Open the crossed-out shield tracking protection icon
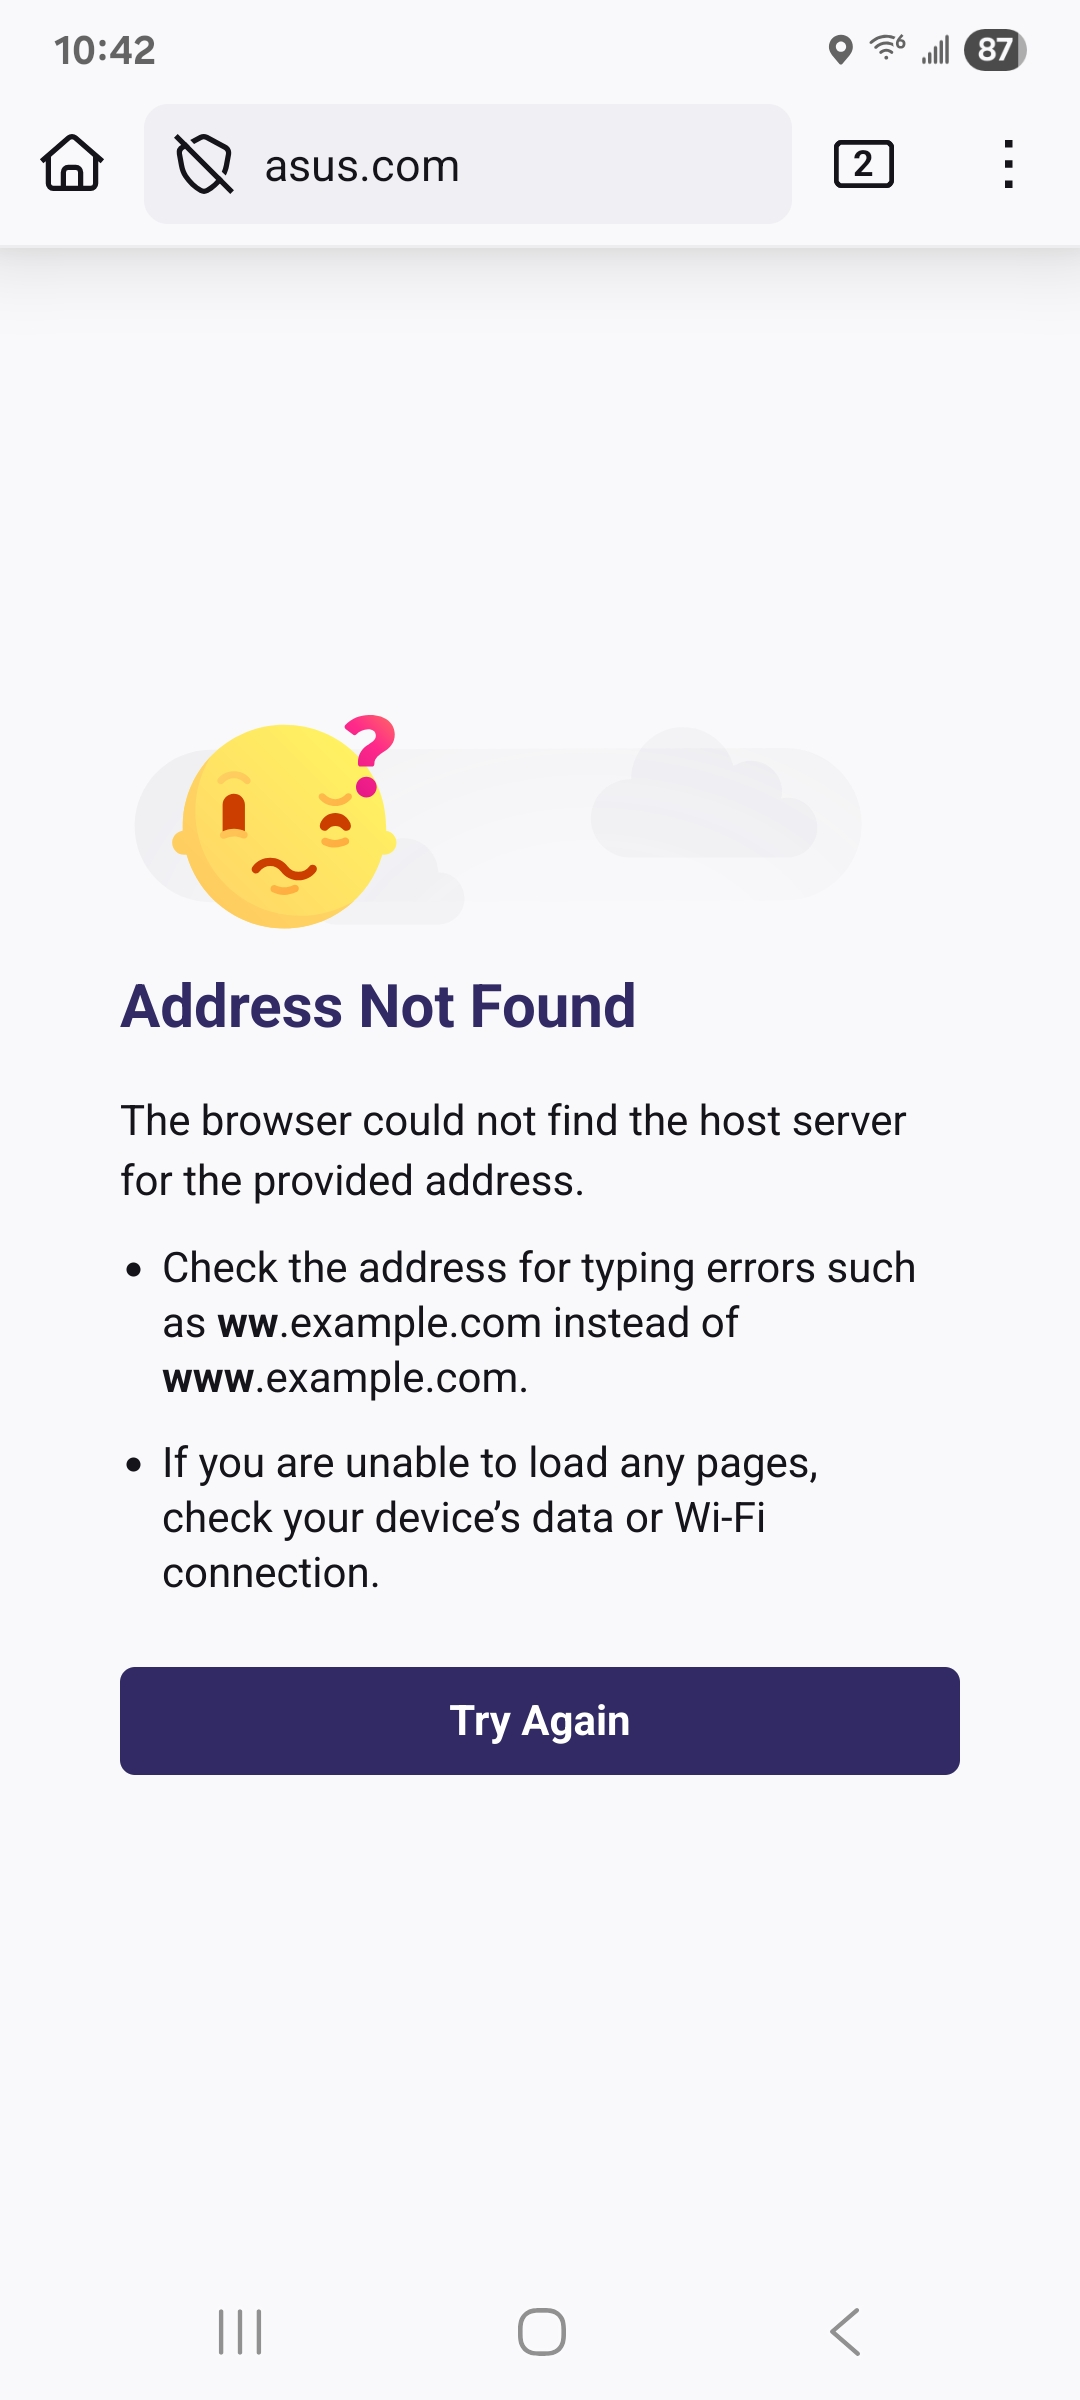Image resolution: width=1080 pixels, height=2400 pixels. [x=204, y=164]
